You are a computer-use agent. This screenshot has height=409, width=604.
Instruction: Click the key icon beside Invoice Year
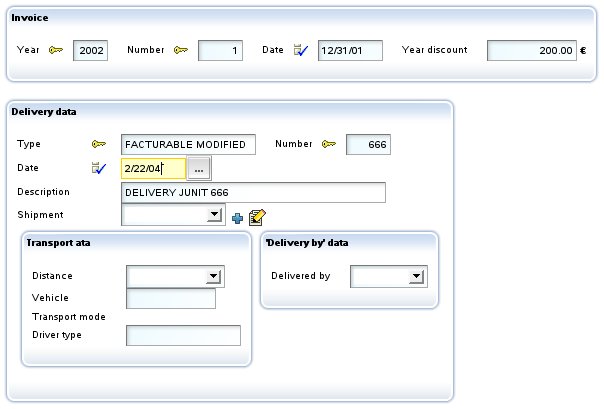(x=56, y=50)
